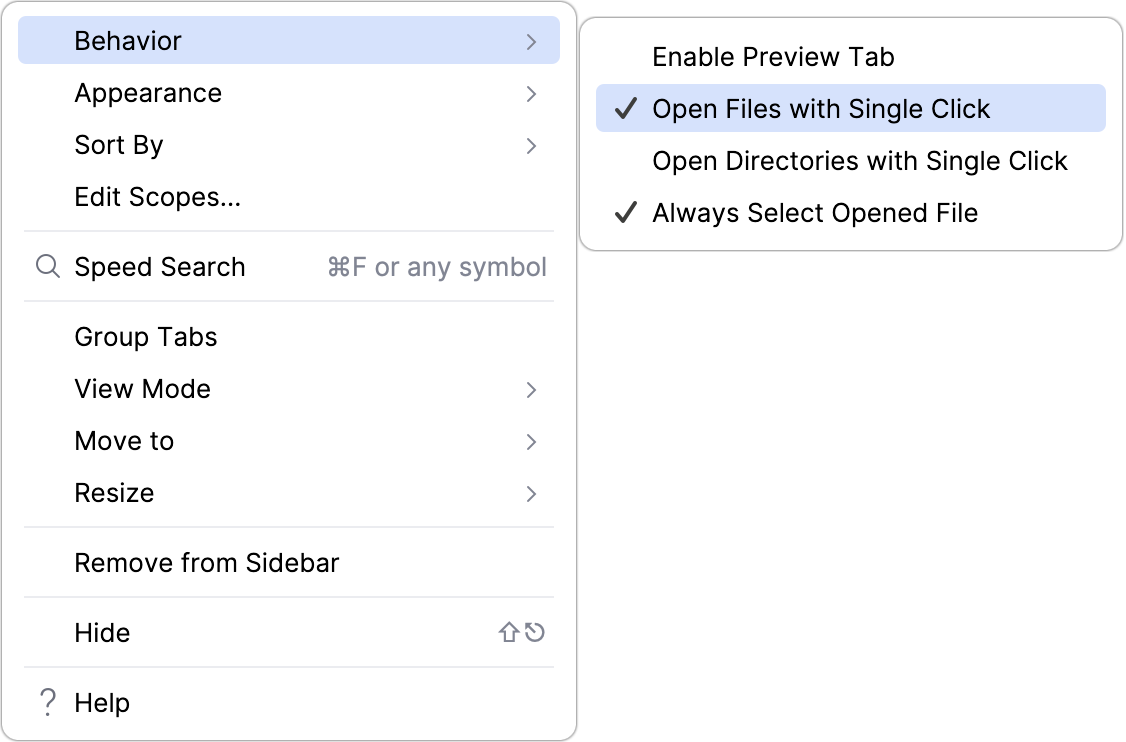
Task: Expand the Resize submenu
Action: point(531,492)
